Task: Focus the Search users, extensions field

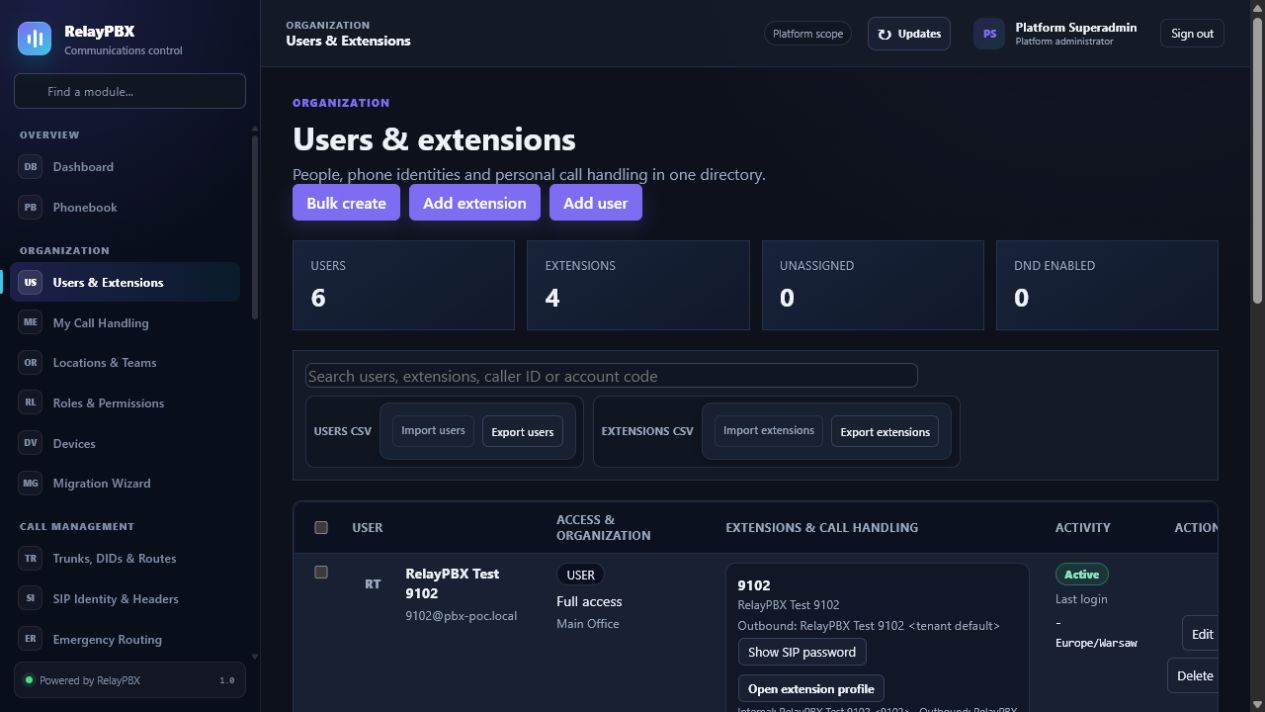Action: point(611,376)
